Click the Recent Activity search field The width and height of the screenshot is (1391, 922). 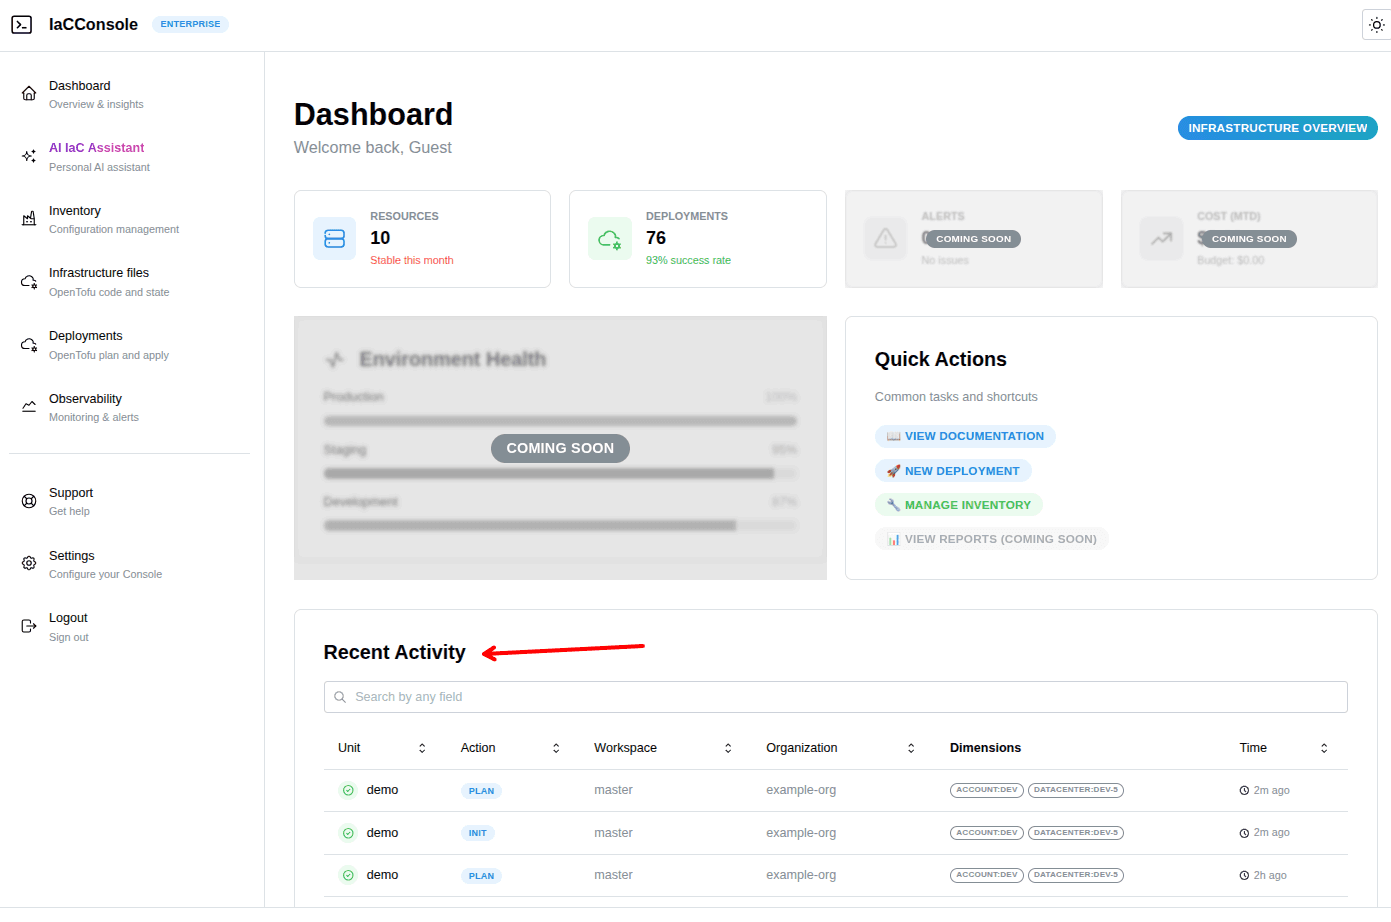tap(835, 696)
